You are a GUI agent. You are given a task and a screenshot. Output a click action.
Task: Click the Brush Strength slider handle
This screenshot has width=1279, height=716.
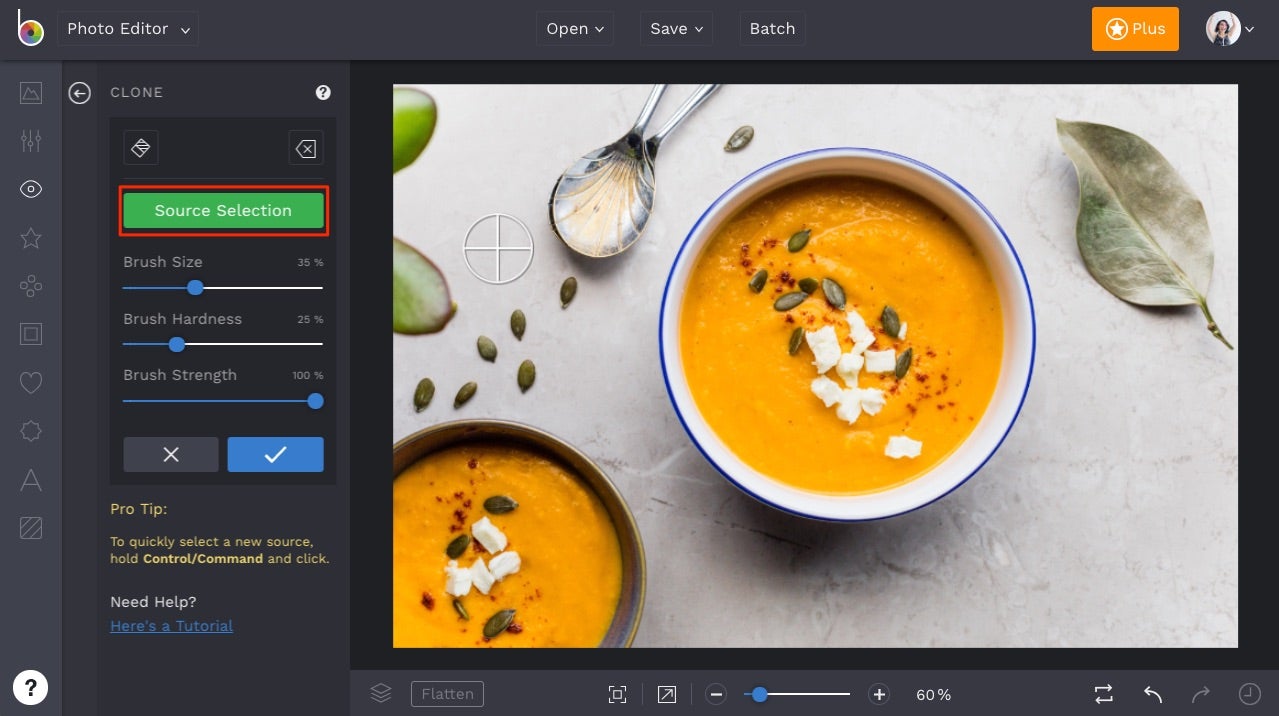[x=316, y=401]
